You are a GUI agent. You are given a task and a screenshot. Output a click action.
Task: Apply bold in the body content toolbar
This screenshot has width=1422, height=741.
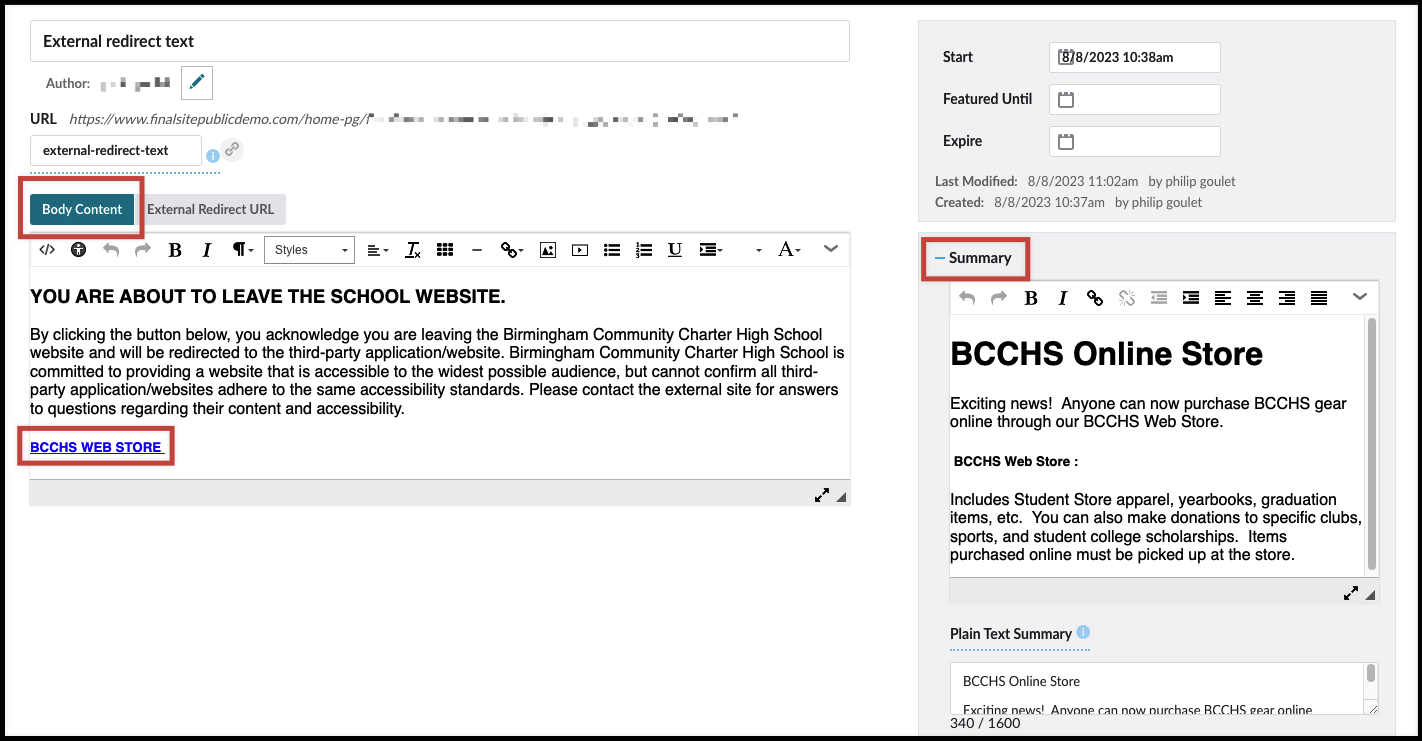pyautogui.click(x=175, y=250)
